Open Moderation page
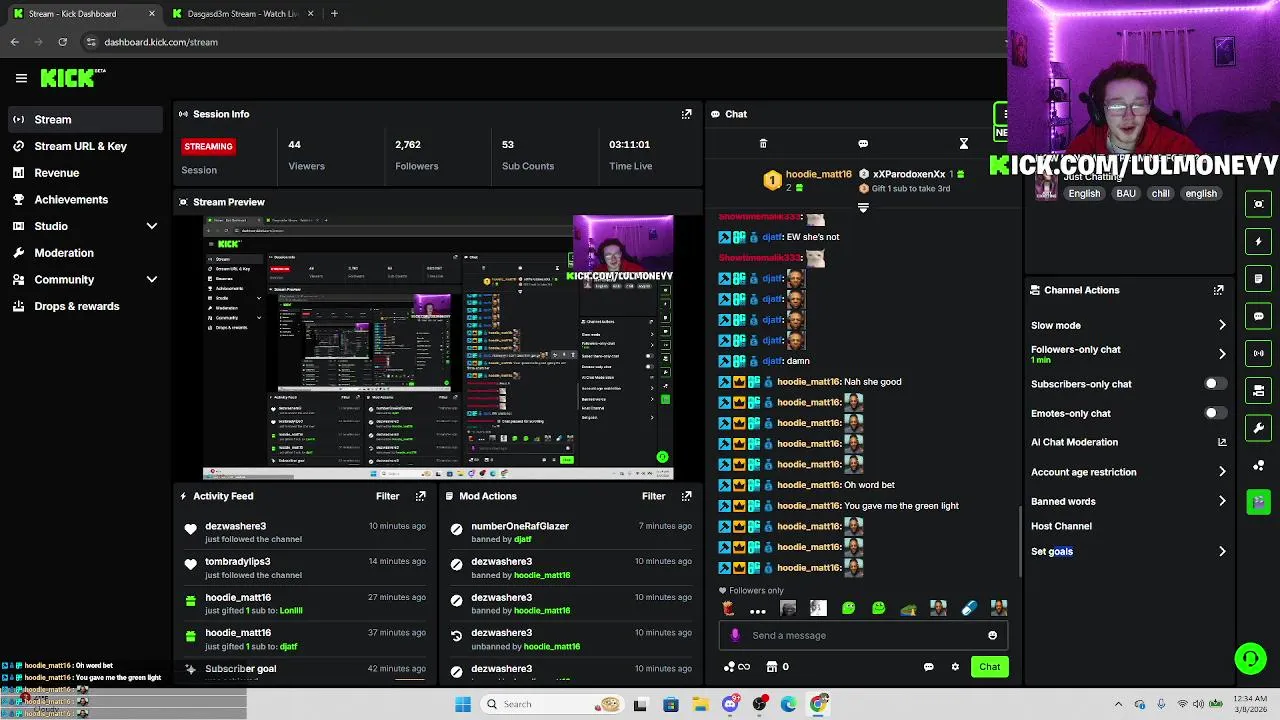Screen dimensions: 1280x720 (85, 253)
